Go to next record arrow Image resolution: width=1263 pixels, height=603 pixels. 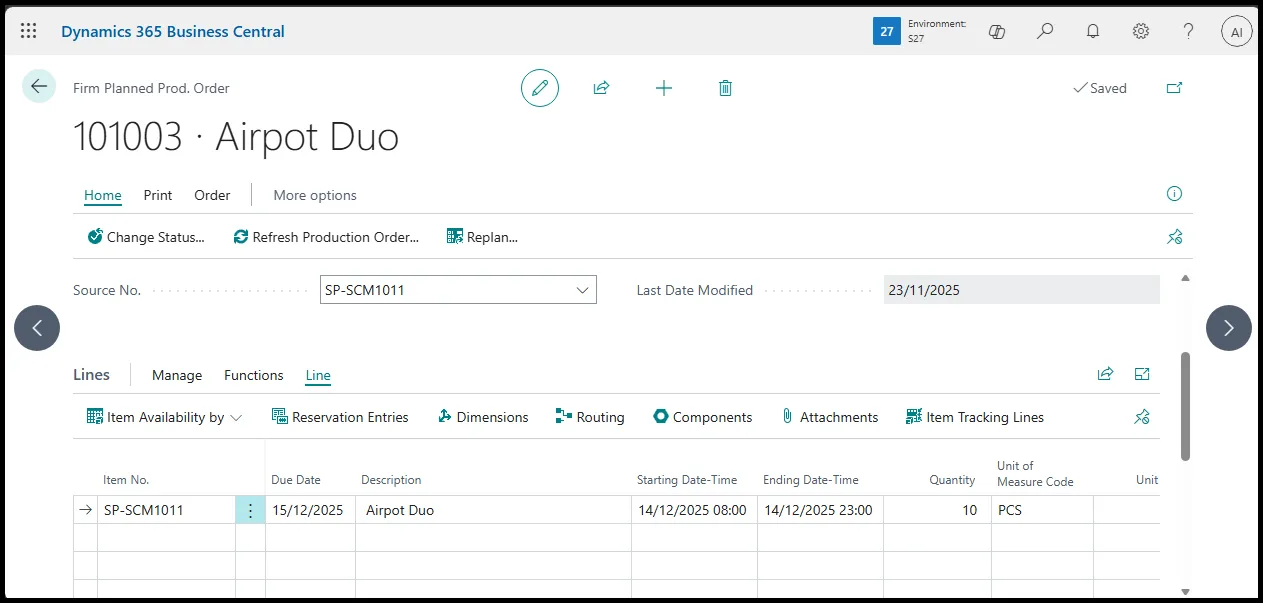tap(1229, 328)
